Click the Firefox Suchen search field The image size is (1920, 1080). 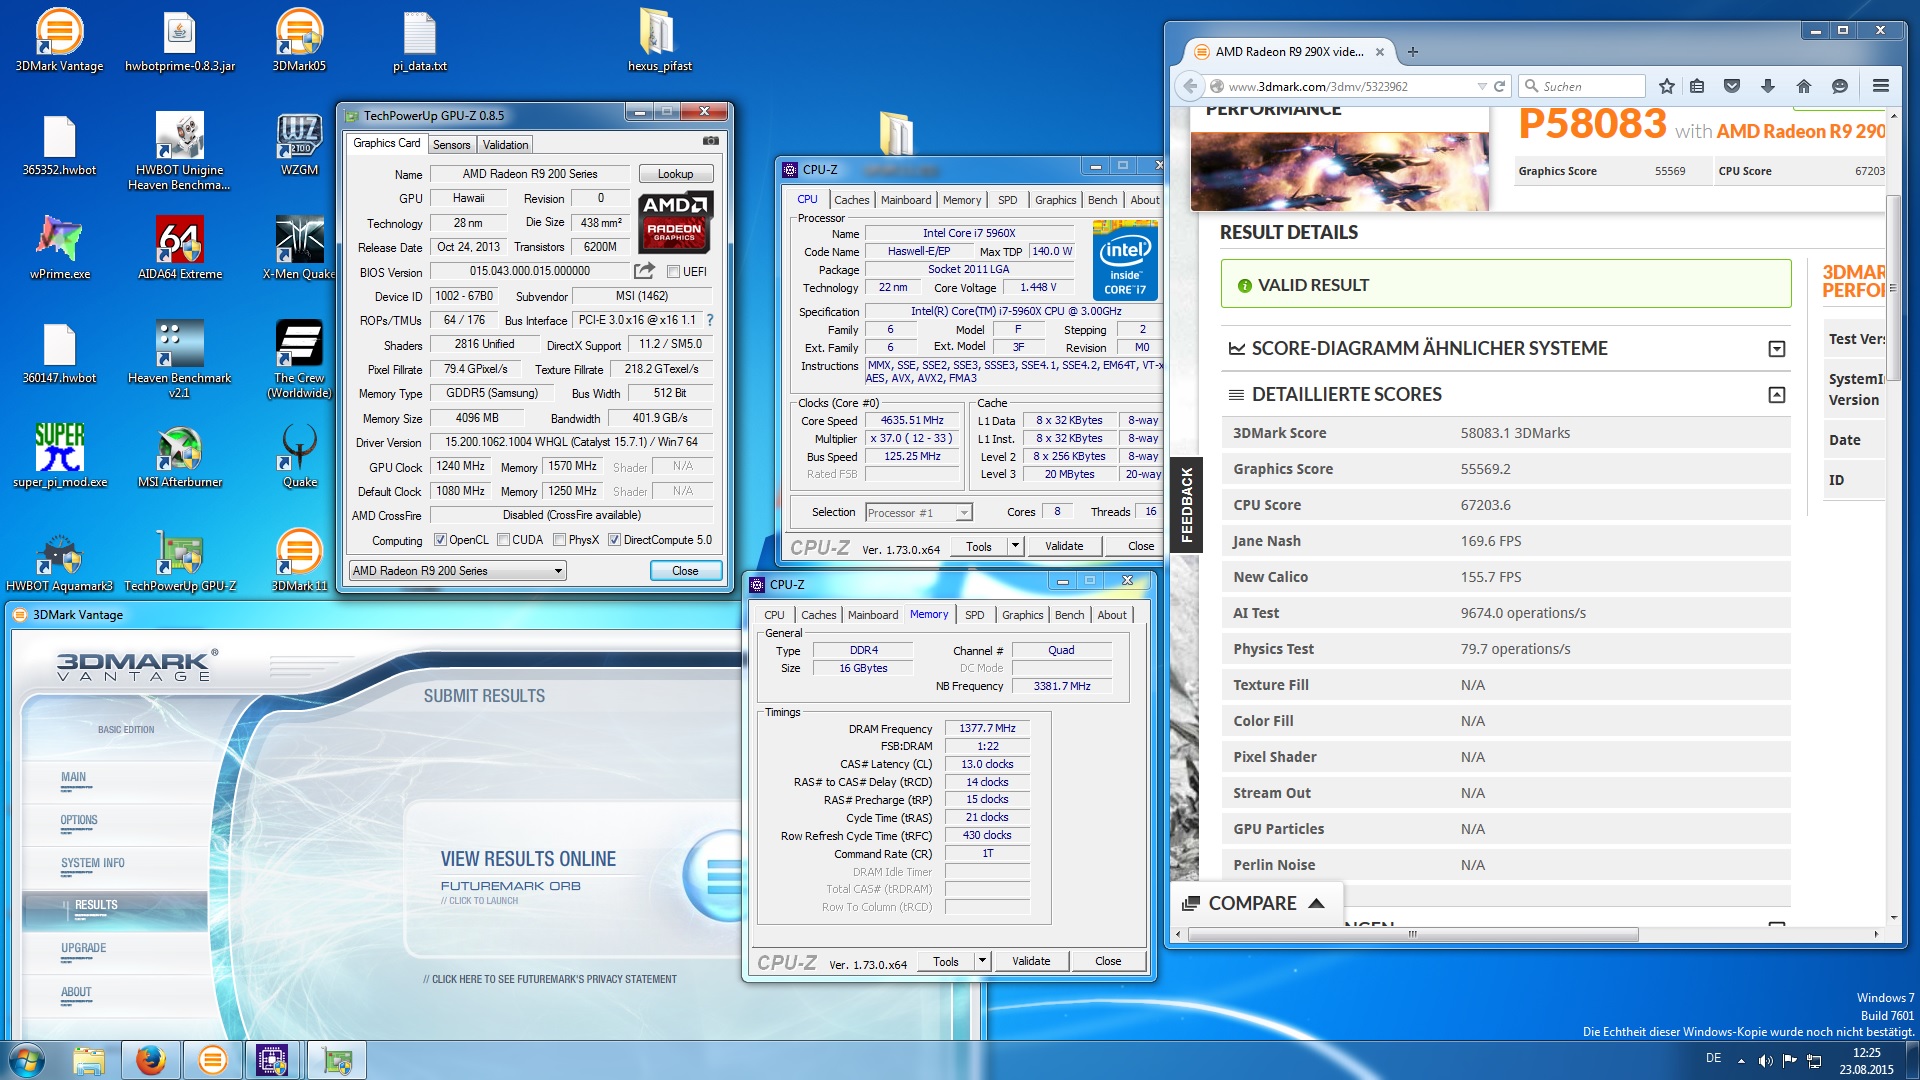tap(1584, 86)
